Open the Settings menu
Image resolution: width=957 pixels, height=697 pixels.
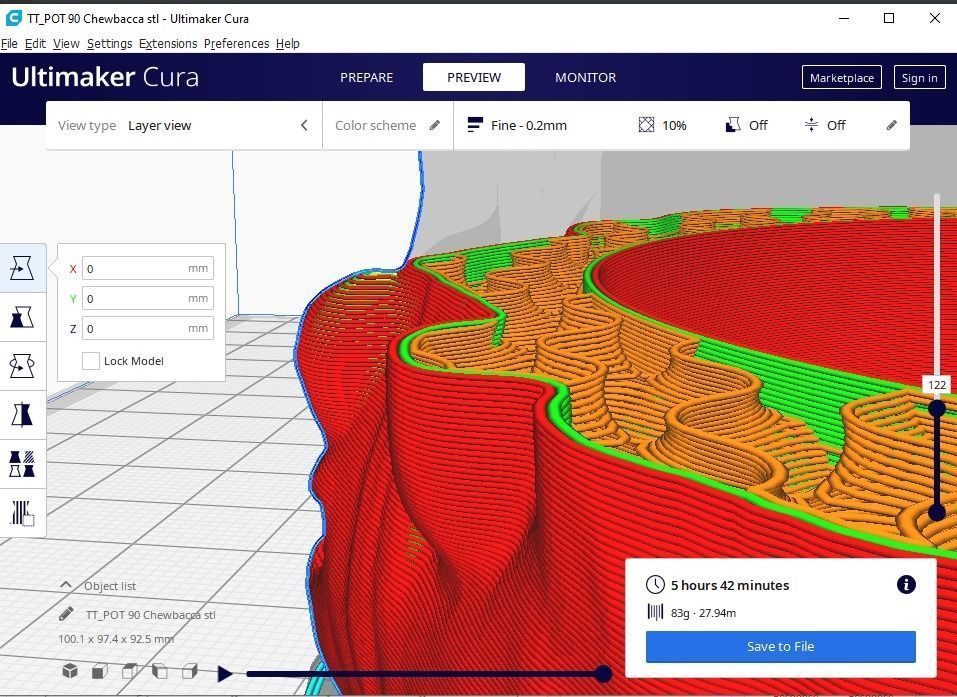(109, 43)
